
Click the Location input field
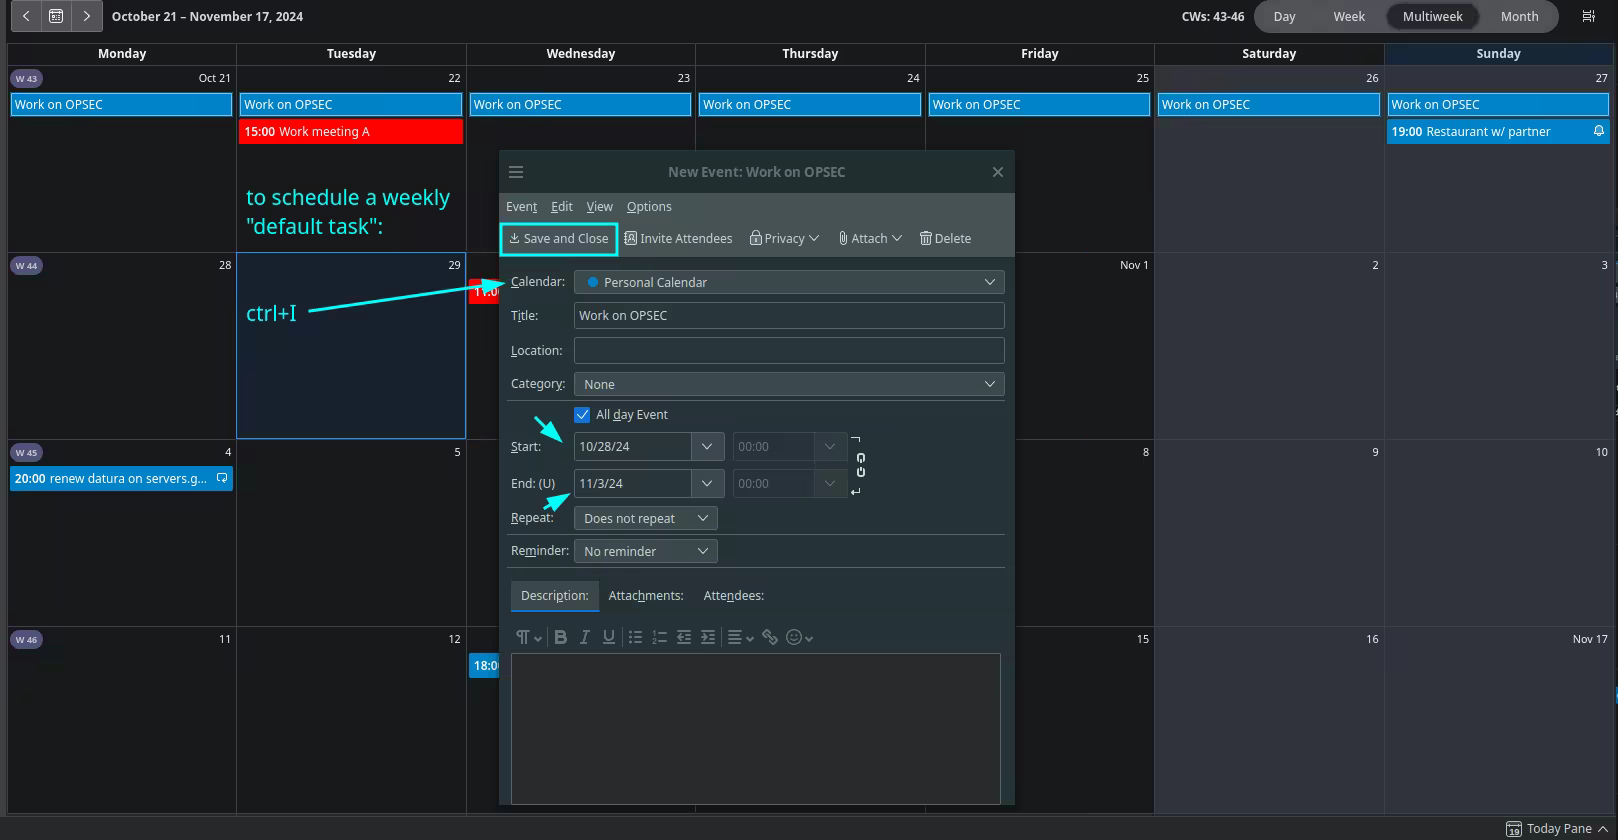788,350
